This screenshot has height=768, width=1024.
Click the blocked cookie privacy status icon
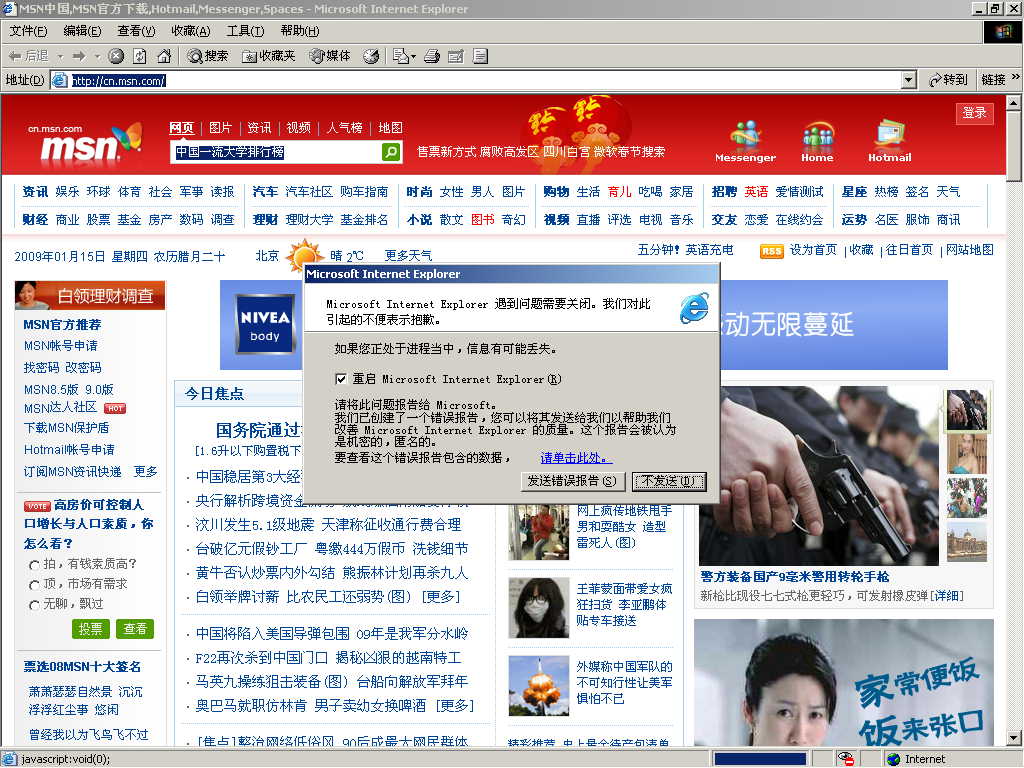[x=846, y=759]
